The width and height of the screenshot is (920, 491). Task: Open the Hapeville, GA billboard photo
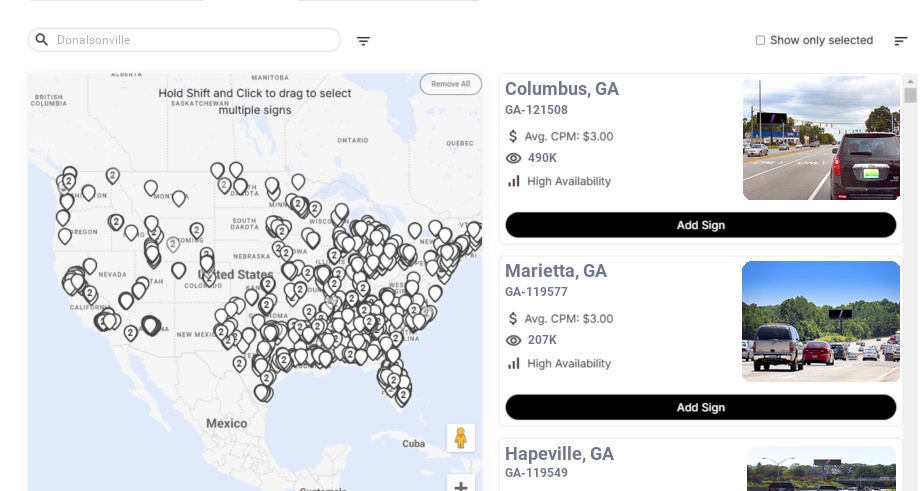821,468
